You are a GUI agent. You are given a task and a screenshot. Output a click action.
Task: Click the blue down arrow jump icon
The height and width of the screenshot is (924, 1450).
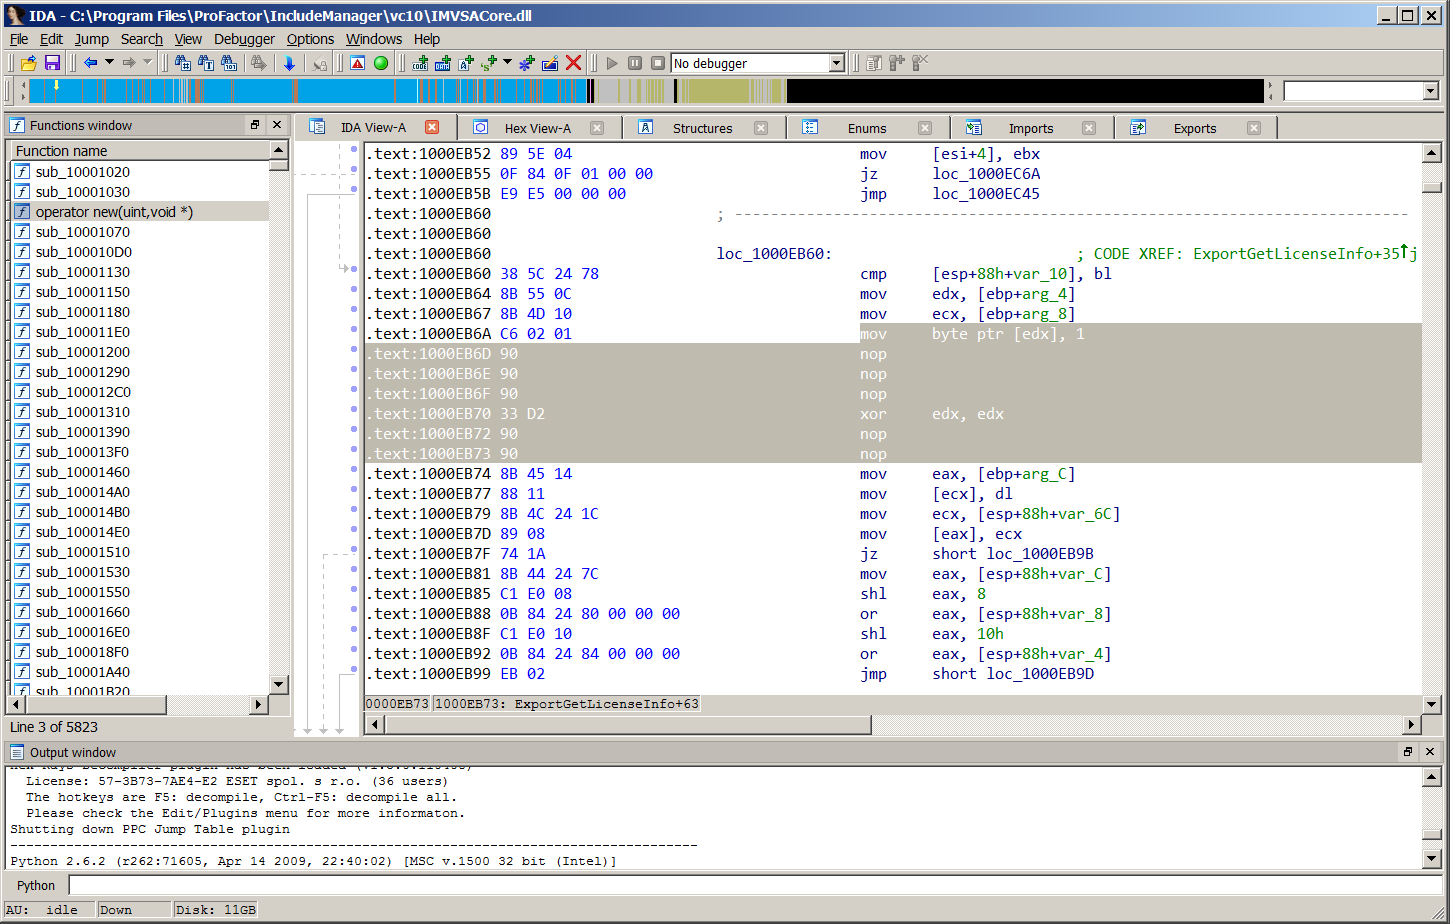(x=289, y=63)
